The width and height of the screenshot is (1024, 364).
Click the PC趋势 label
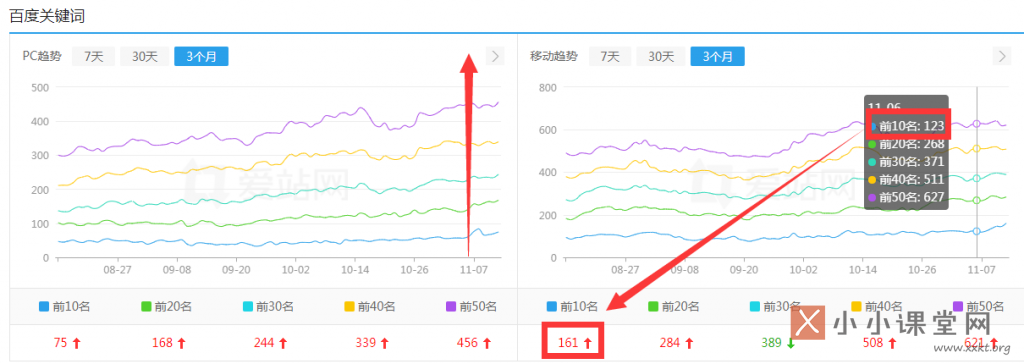[x=42, y=56]
